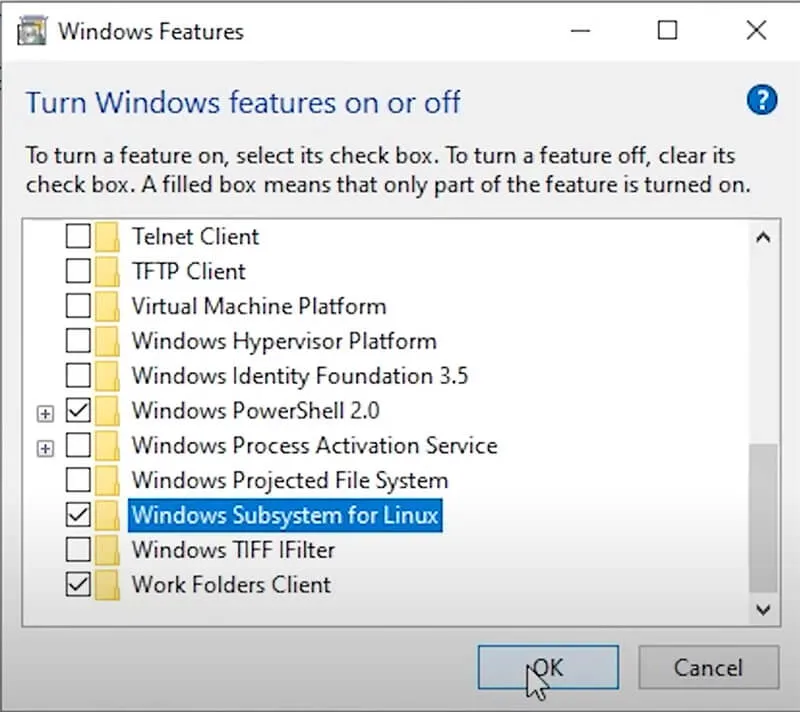Viewport: 800px width, 712px height.
Task: Click the scrollbar up arrow
Action: (763, 237)
